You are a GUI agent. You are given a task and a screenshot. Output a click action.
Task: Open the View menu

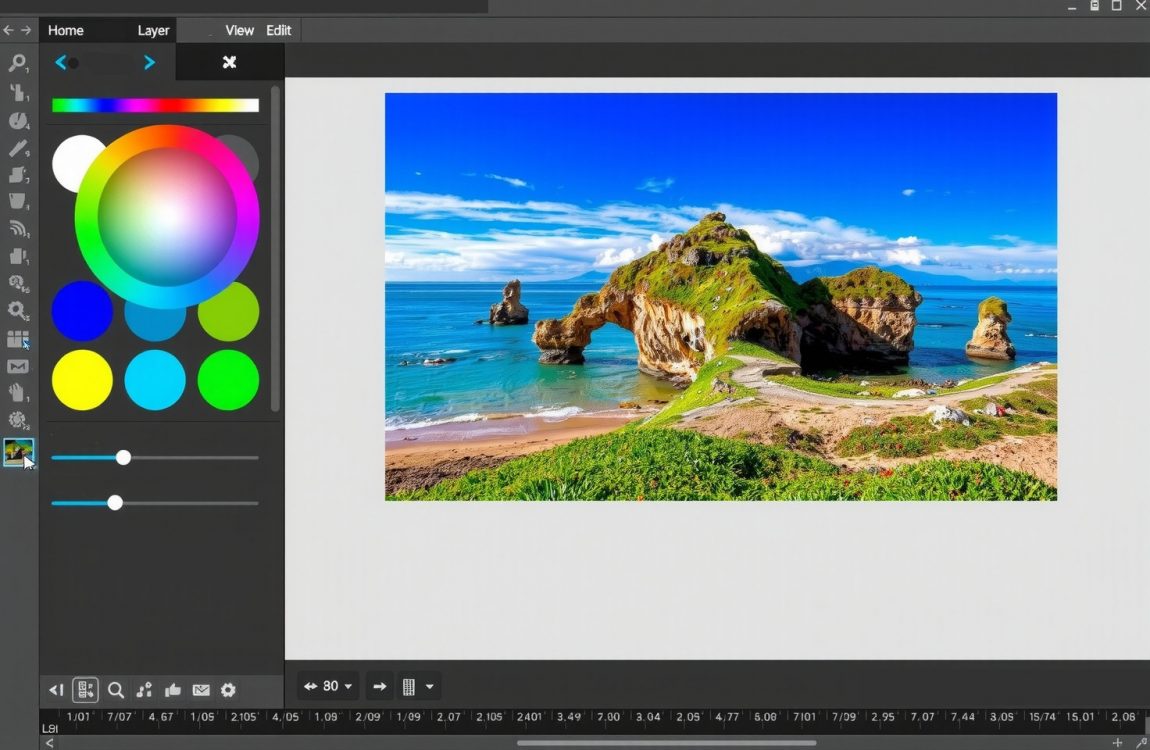(239, 30)
